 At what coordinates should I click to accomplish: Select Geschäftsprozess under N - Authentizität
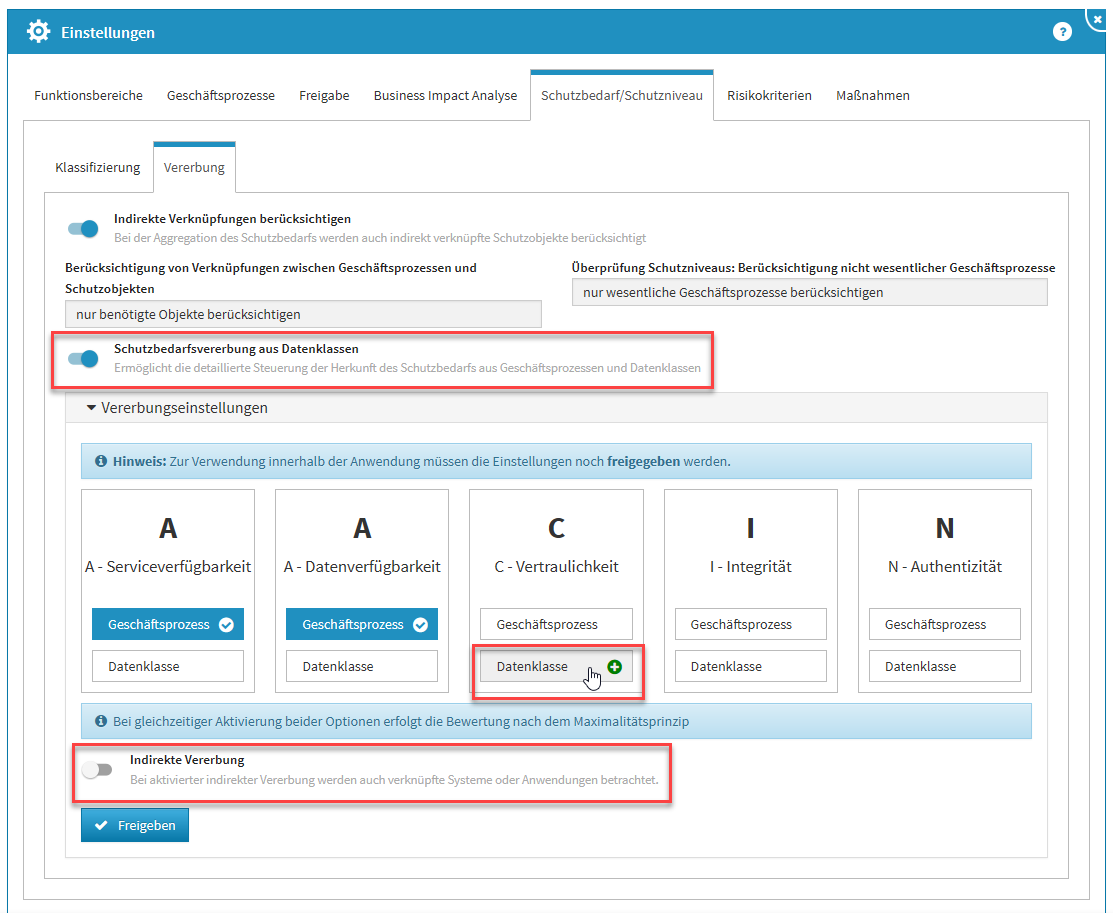click(944, 624)
